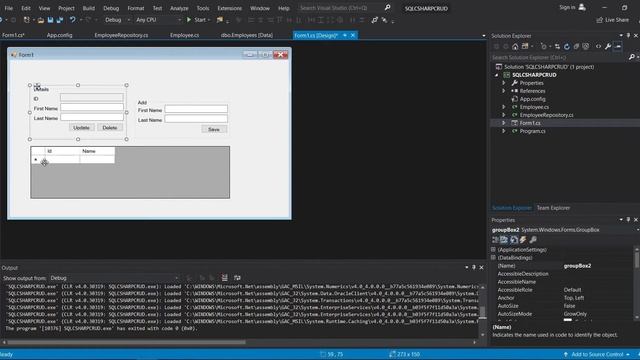Image resolution: width=640 pixels, height=360 pixels.
Task: Click the wrench Properties icon in Solution Explorer toolbar
Action: point(608,47)
